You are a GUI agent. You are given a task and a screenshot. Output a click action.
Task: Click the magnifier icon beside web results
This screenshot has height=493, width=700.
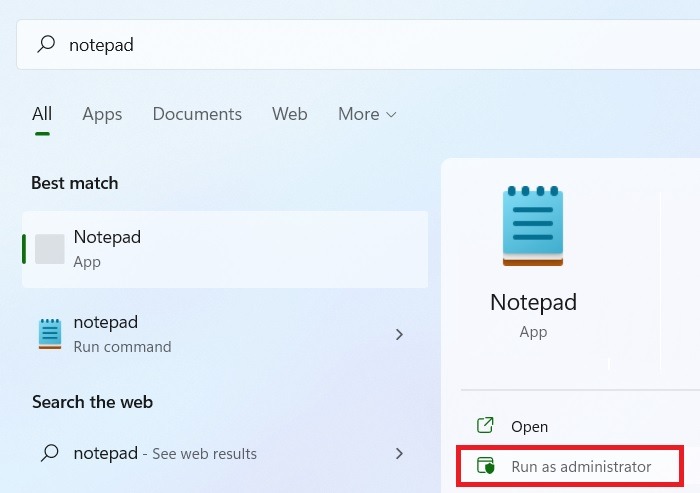coord(50,453)
